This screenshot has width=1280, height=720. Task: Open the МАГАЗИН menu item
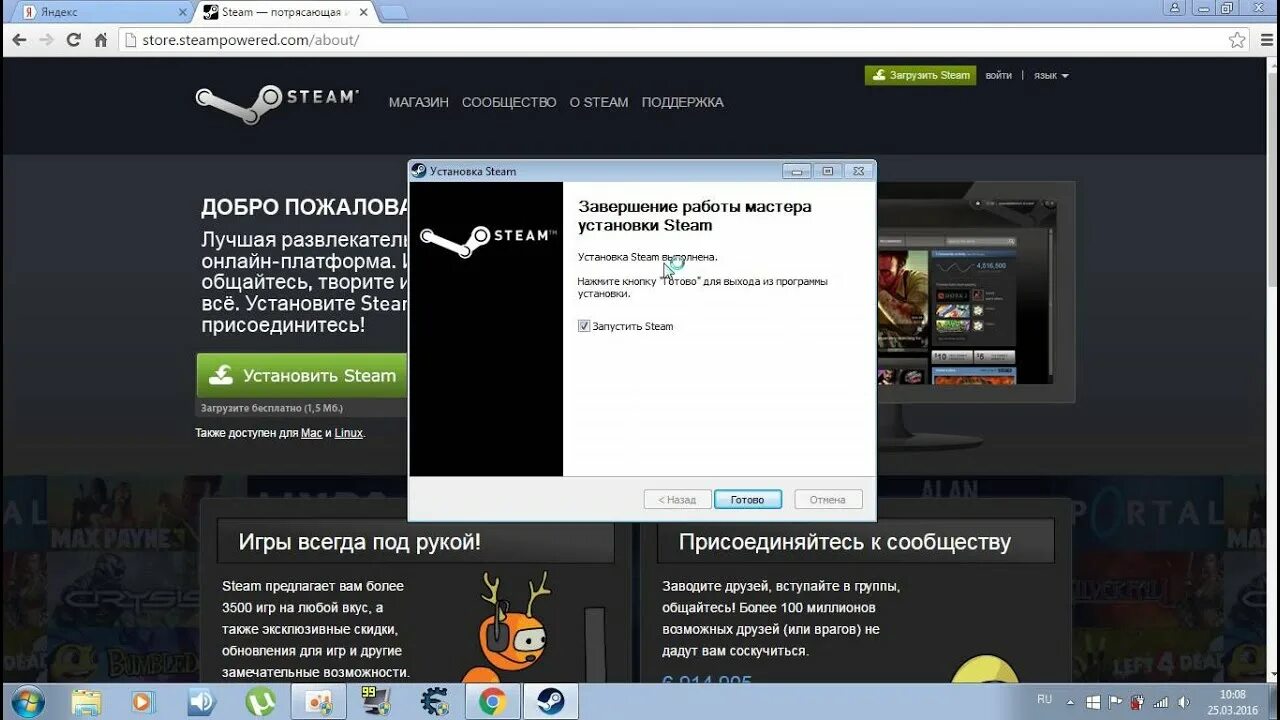tap(418, 102)
